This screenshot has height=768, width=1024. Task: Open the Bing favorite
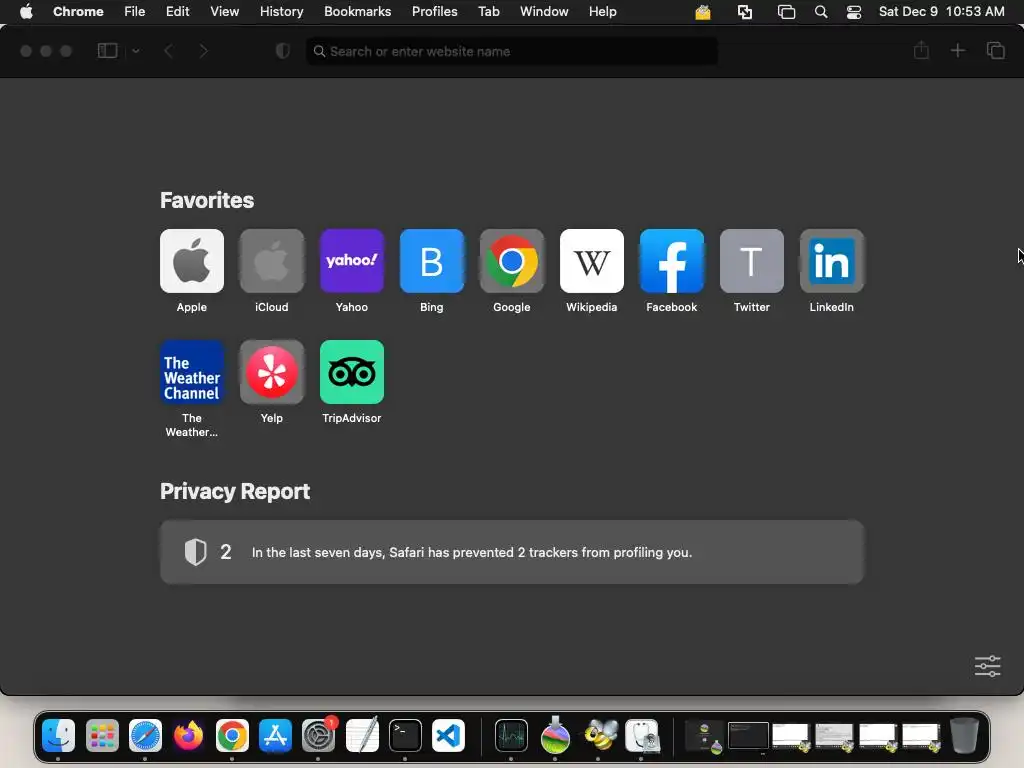pyautogui.click(x=432, y=261)
